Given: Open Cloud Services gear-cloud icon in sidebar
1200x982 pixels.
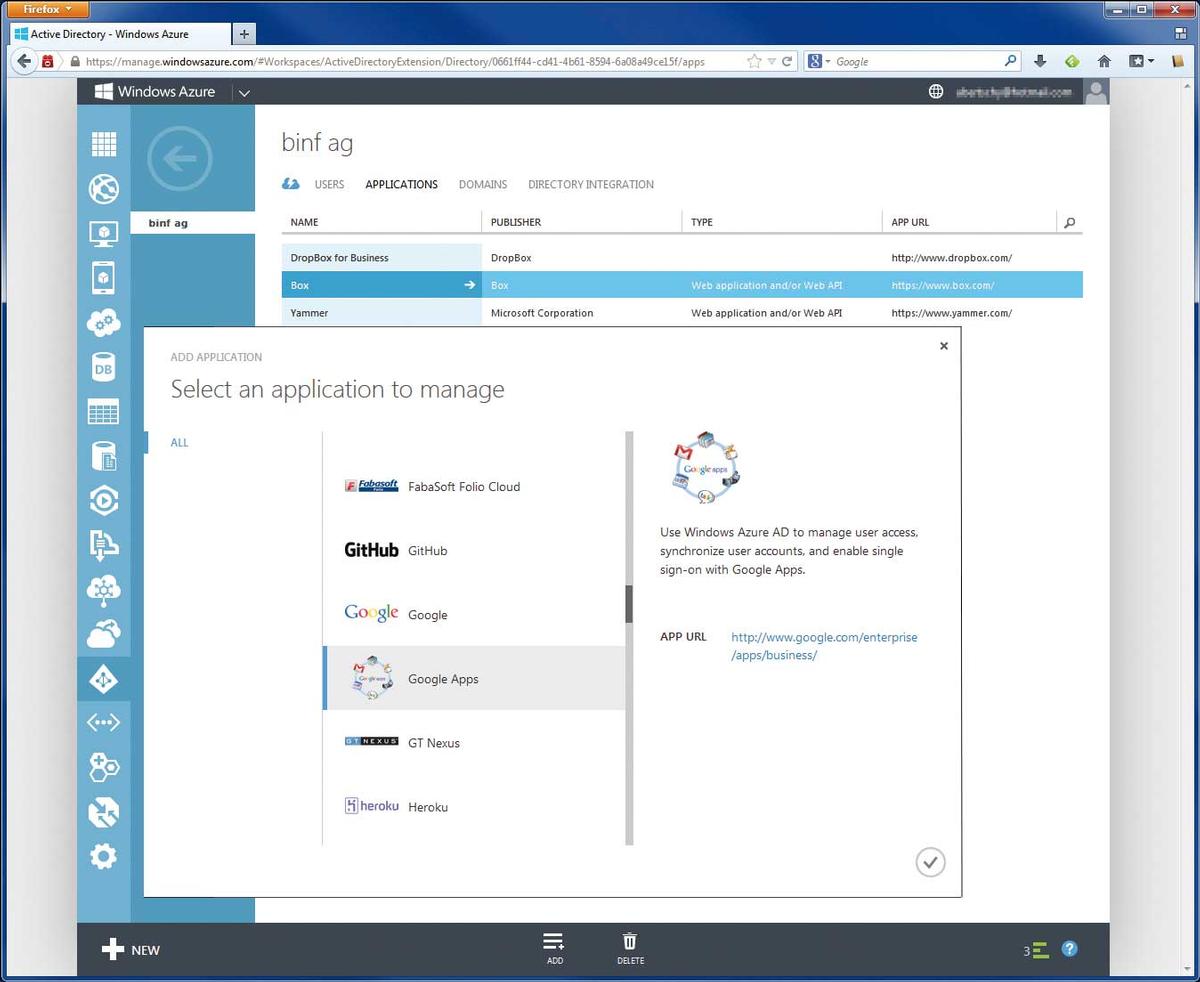Looking at the screenshot, I should [104, 322].
